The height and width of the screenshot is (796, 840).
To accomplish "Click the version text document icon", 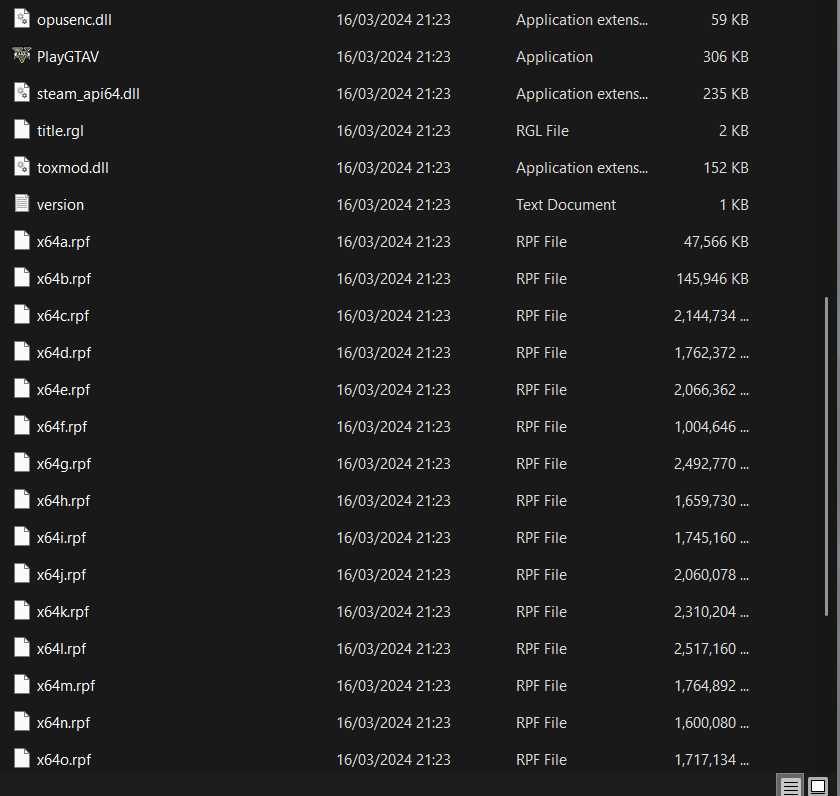I will tap(21, 203).
